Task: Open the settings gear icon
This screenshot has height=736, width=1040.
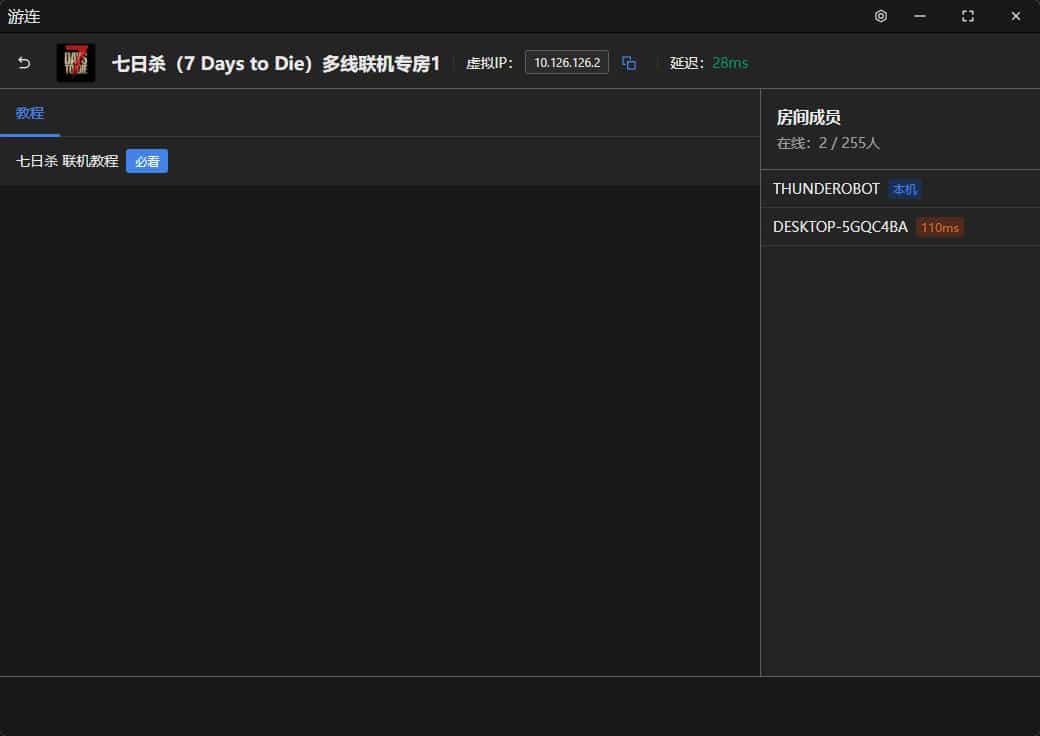Action: point(881,16)
